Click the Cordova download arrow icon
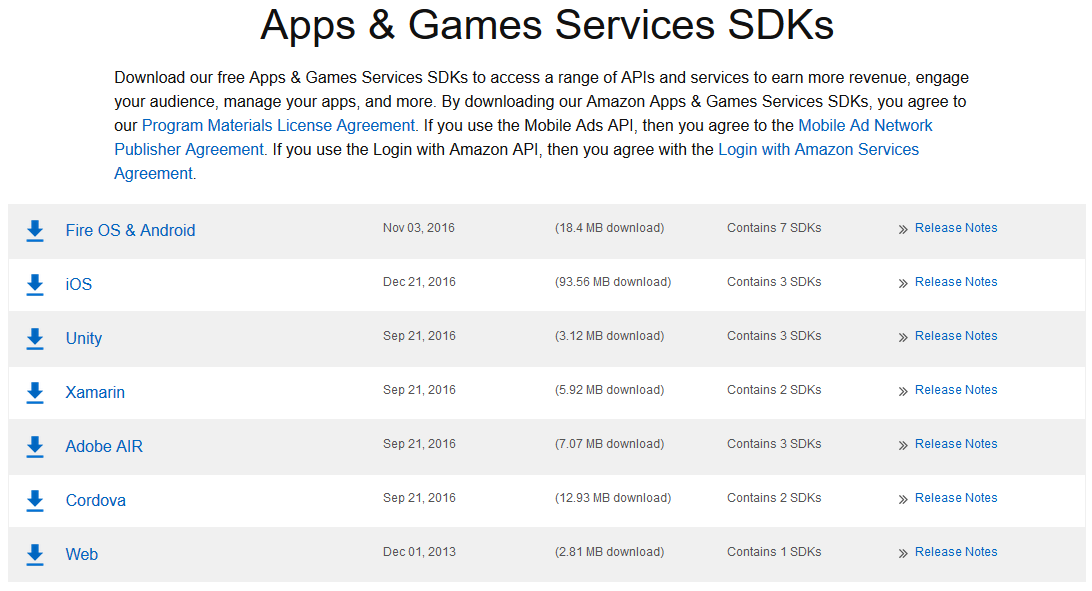The height and width of the screenshot is (591, 1092). 35,501
